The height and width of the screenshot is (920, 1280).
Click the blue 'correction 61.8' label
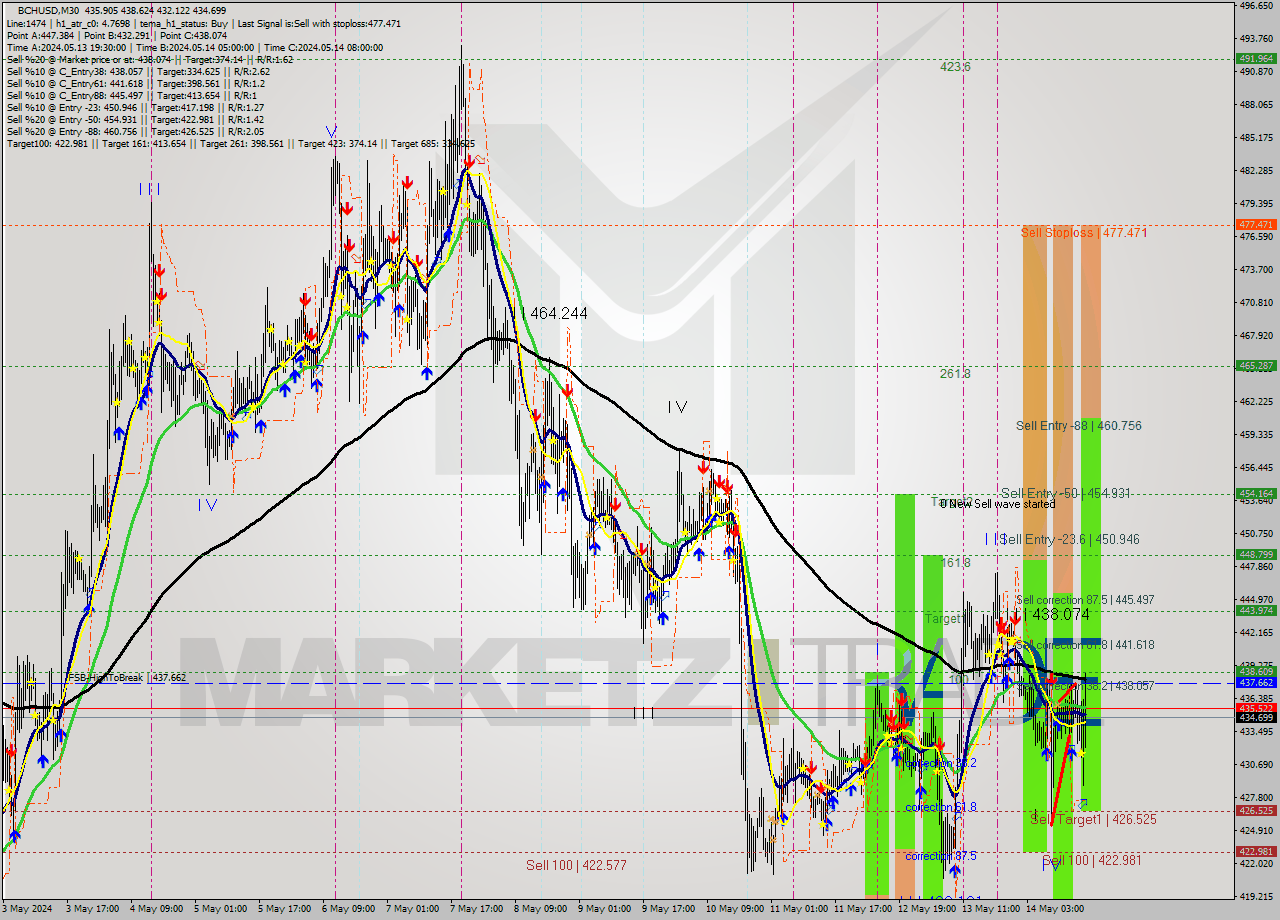[x=941, y=807]
